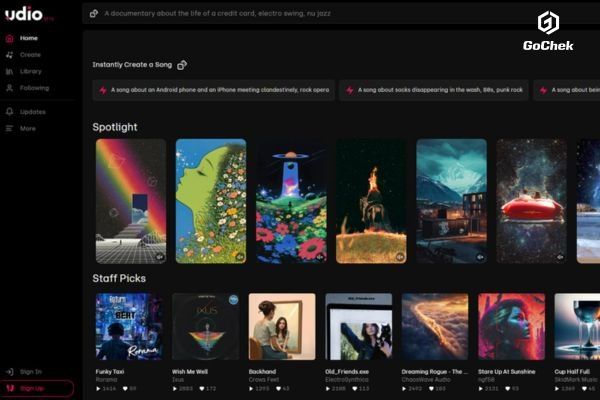Click the heart icon under Funky Taxi
Image resolution: width=600 pixels, height=400 pixels.
pyautogui.click(x=125, y=389)
